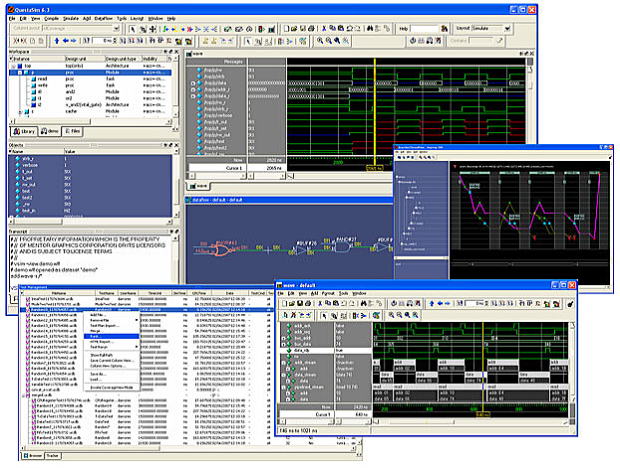Close the Workspace pane
This screenshot has height=468, width=620.
click(176, 52)
